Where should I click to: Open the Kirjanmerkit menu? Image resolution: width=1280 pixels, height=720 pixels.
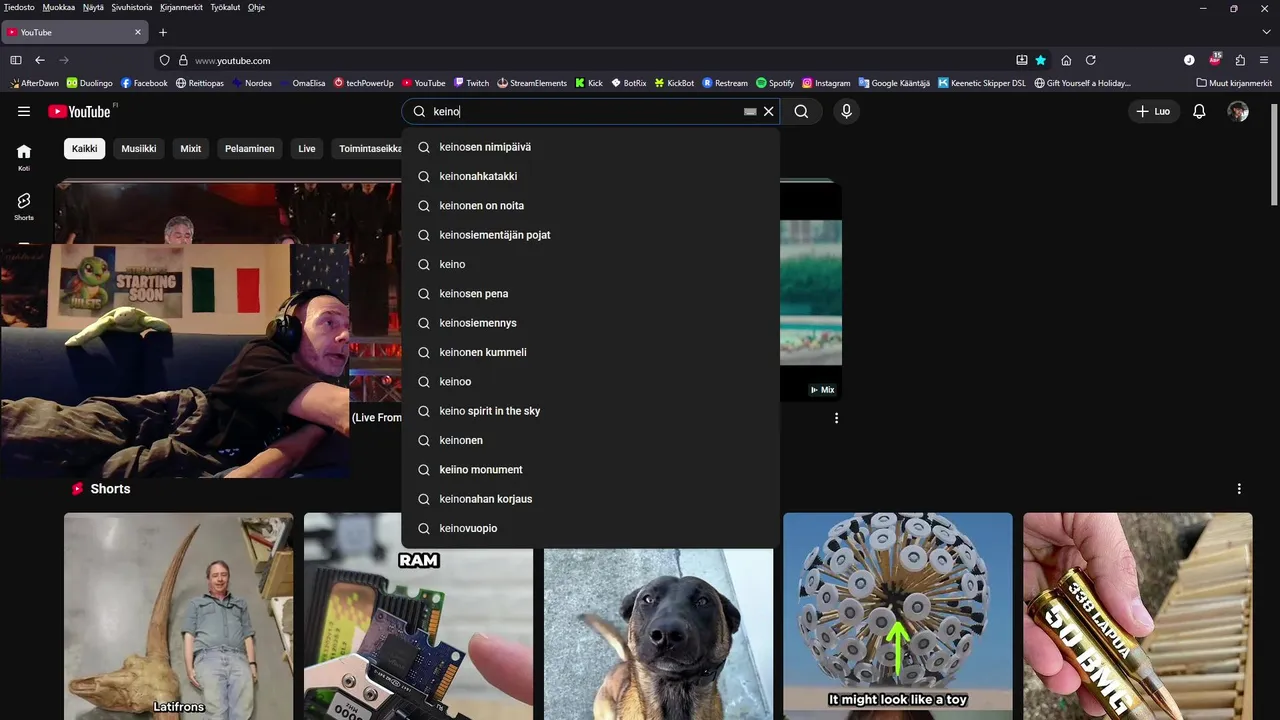tap(181, 7)
